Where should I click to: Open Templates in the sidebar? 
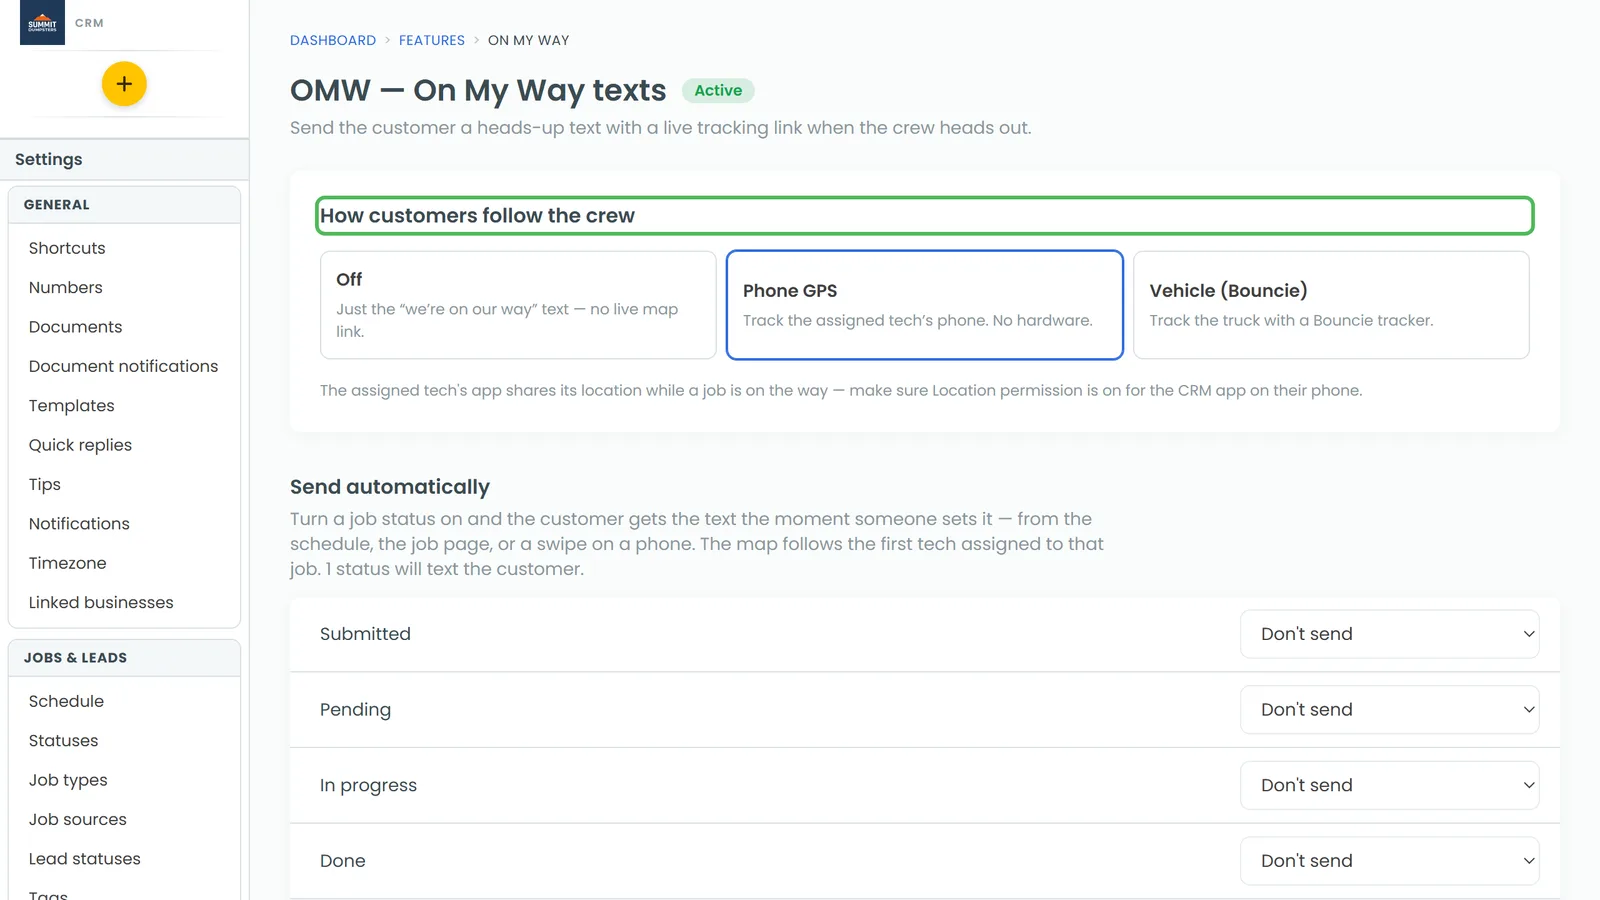coord(72,406)
